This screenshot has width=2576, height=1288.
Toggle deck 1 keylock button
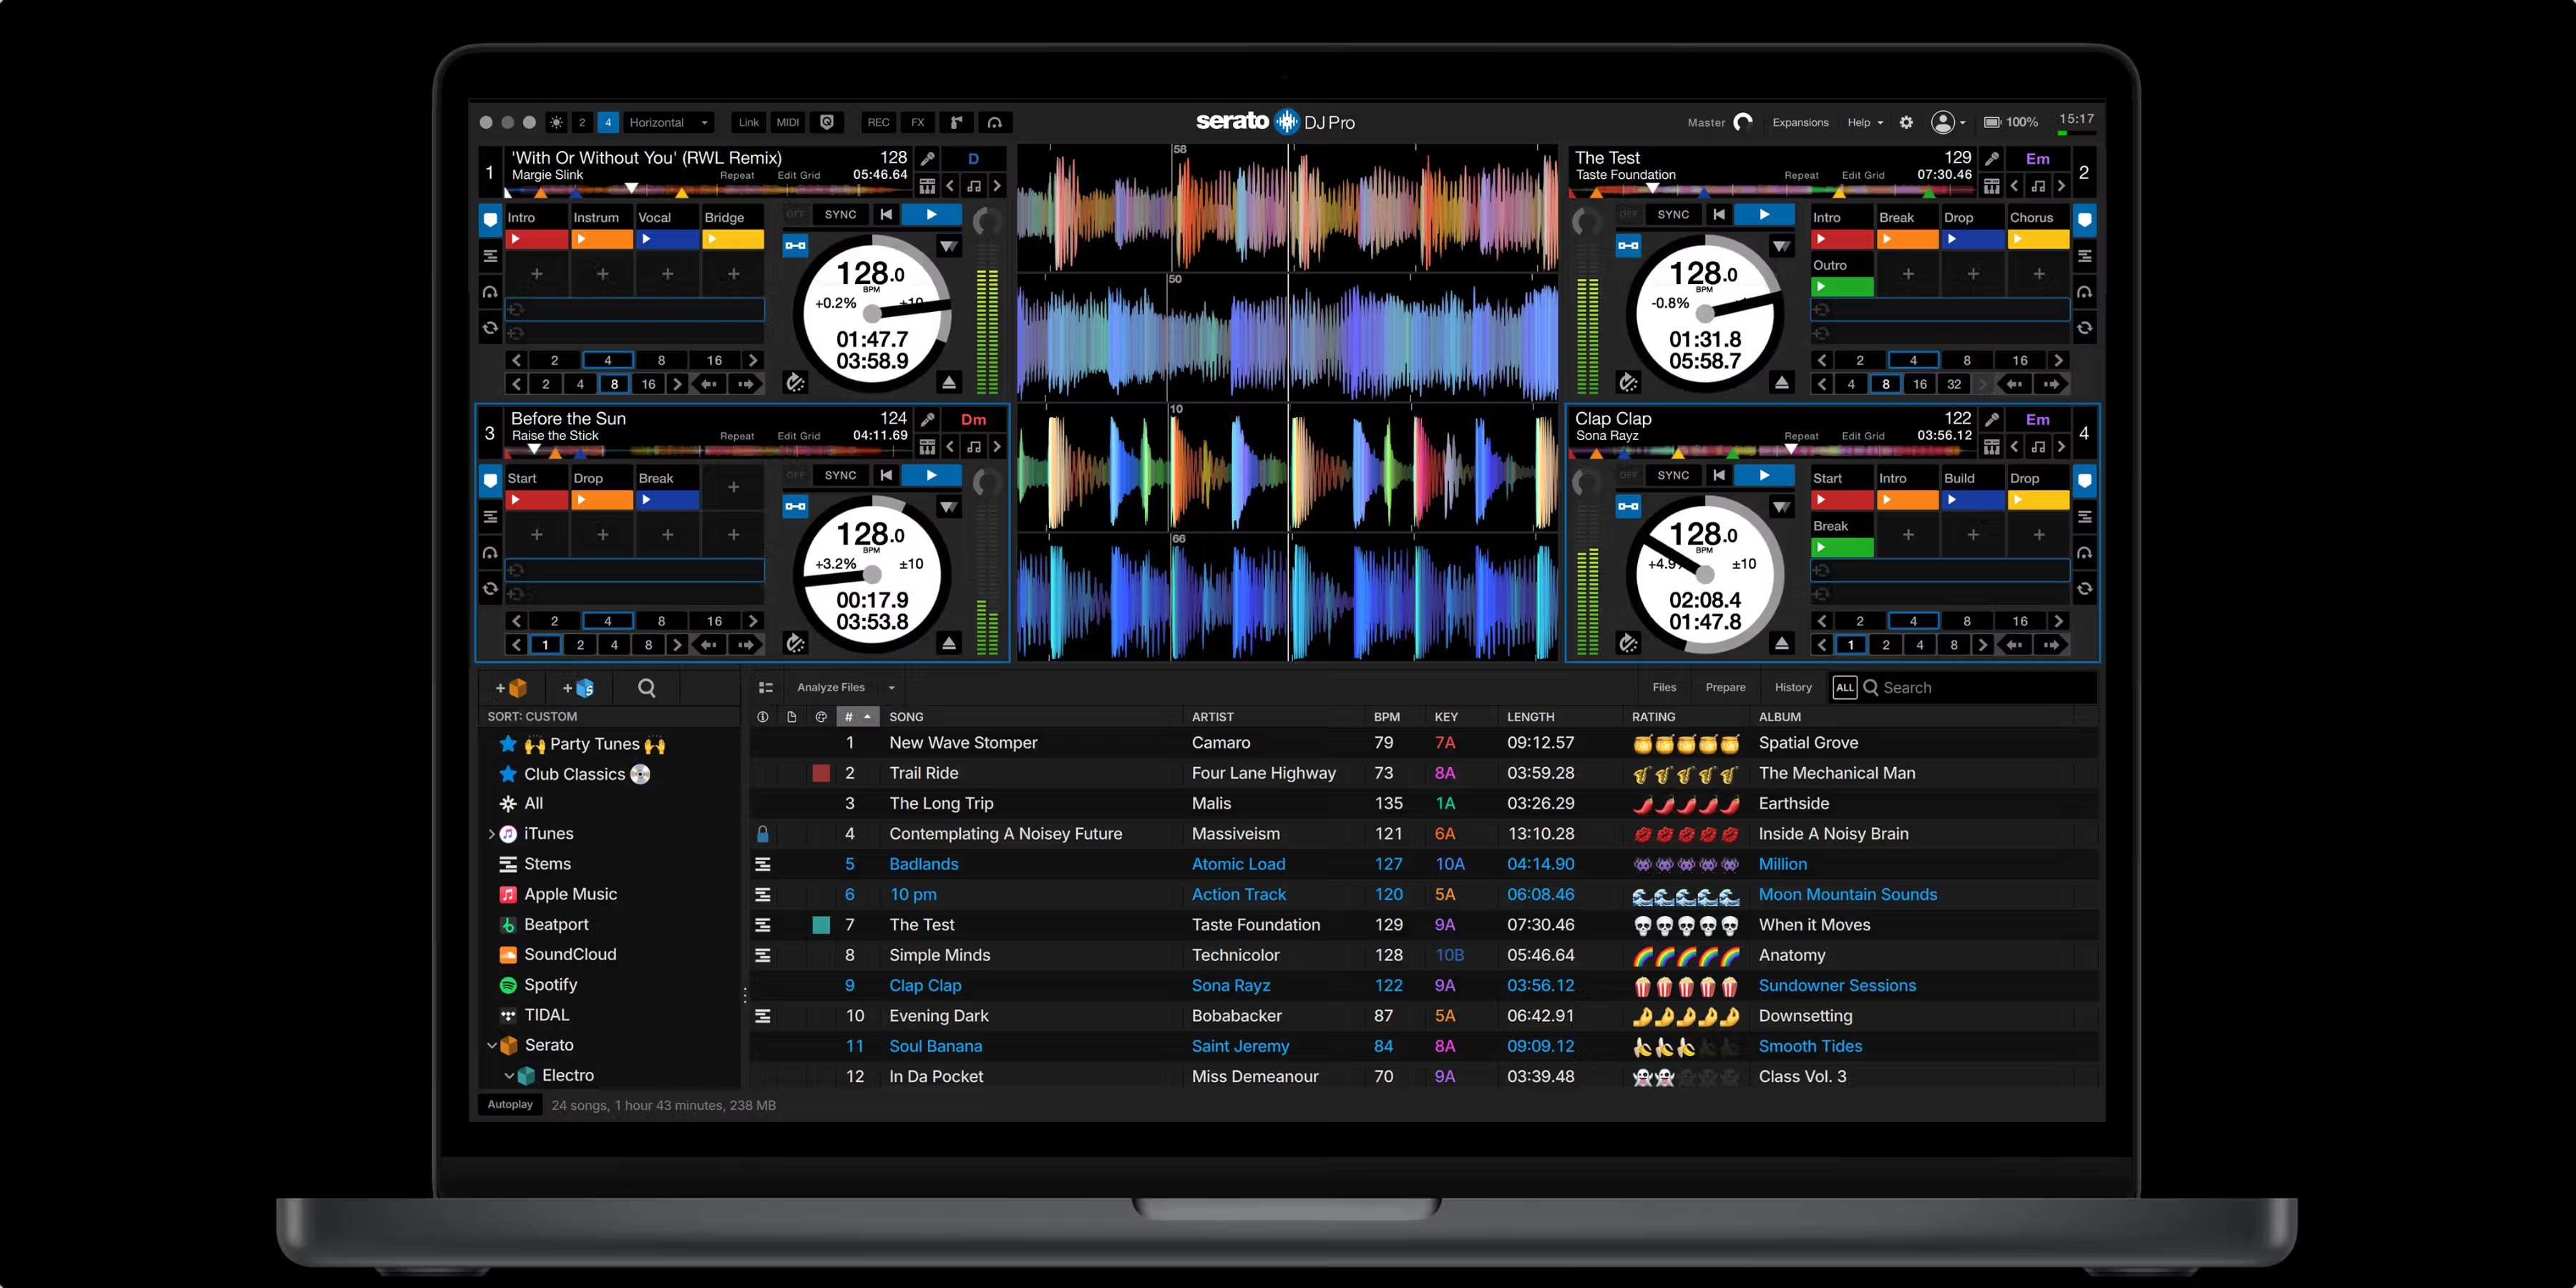pyautogui.click(x=795, y=245)
